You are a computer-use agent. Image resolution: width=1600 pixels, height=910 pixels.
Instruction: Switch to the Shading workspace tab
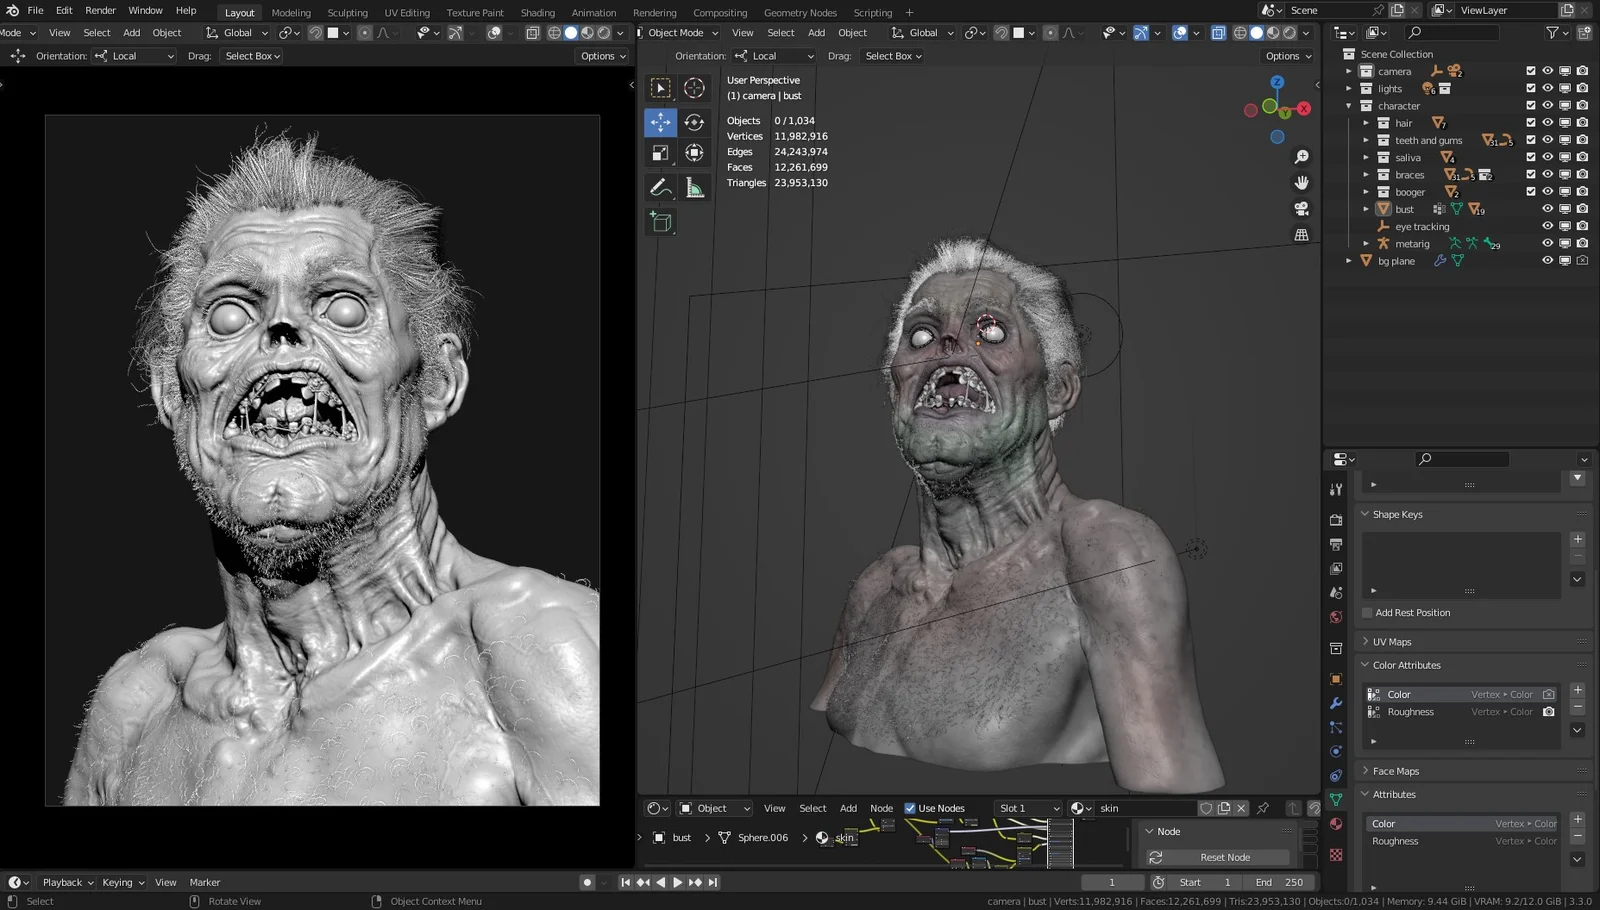(x=537, y=12)
